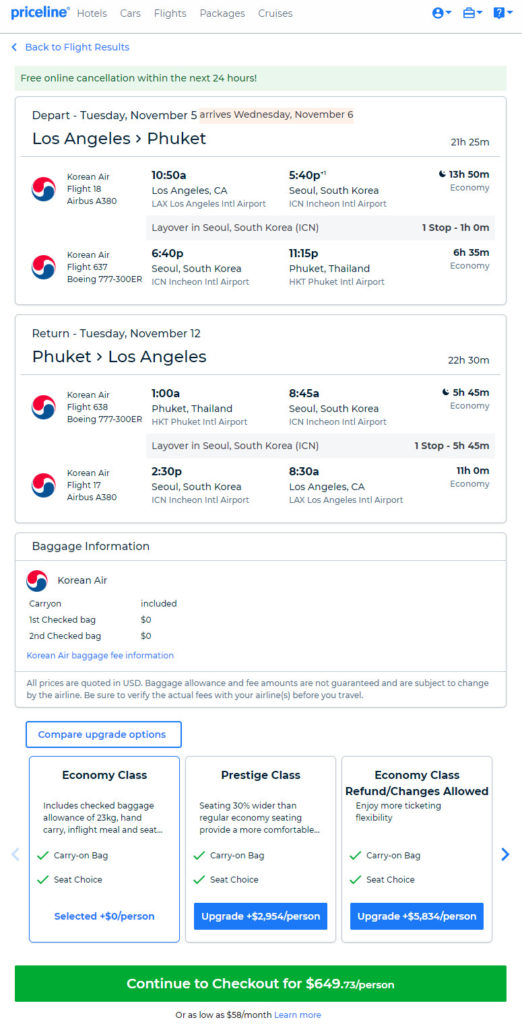Select the Economy Class fare card
522x1024 pixels.
click(105, 850)
